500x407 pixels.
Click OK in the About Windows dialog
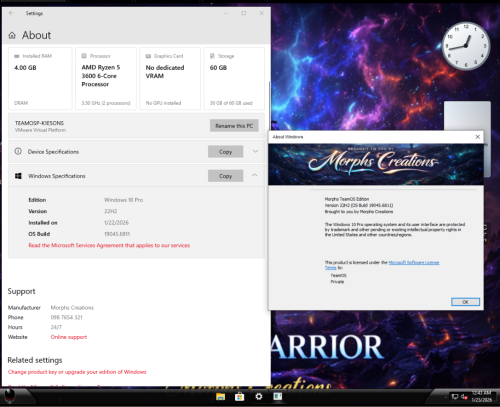(465, 302)
